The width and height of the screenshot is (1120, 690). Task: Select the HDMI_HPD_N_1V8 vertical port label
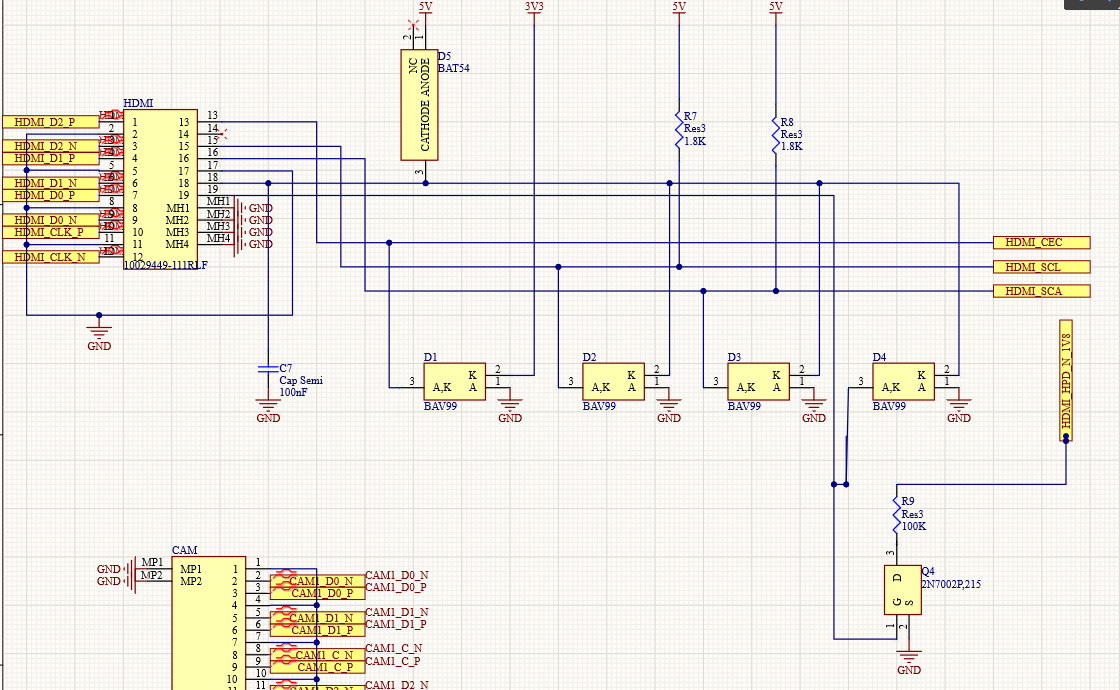[1066, 380]
